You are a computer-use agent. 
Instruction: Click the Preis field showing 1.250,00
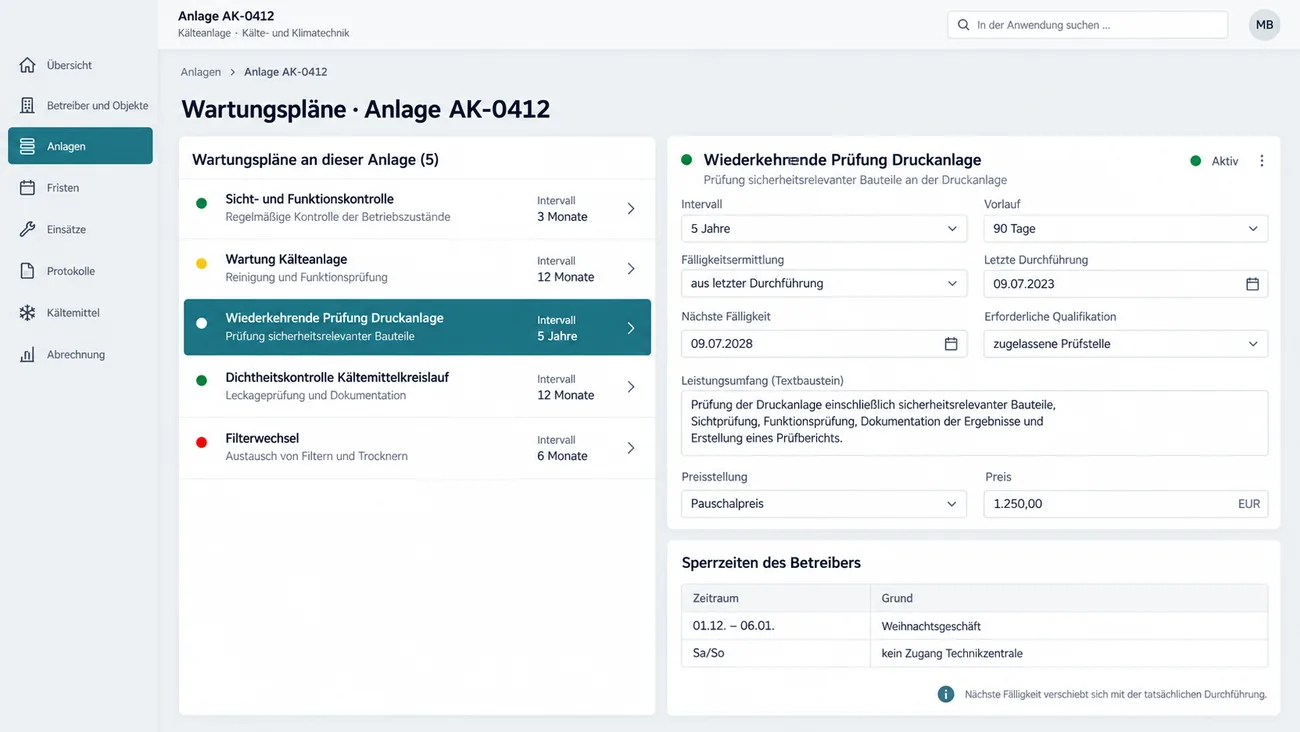pos(1126,504)
